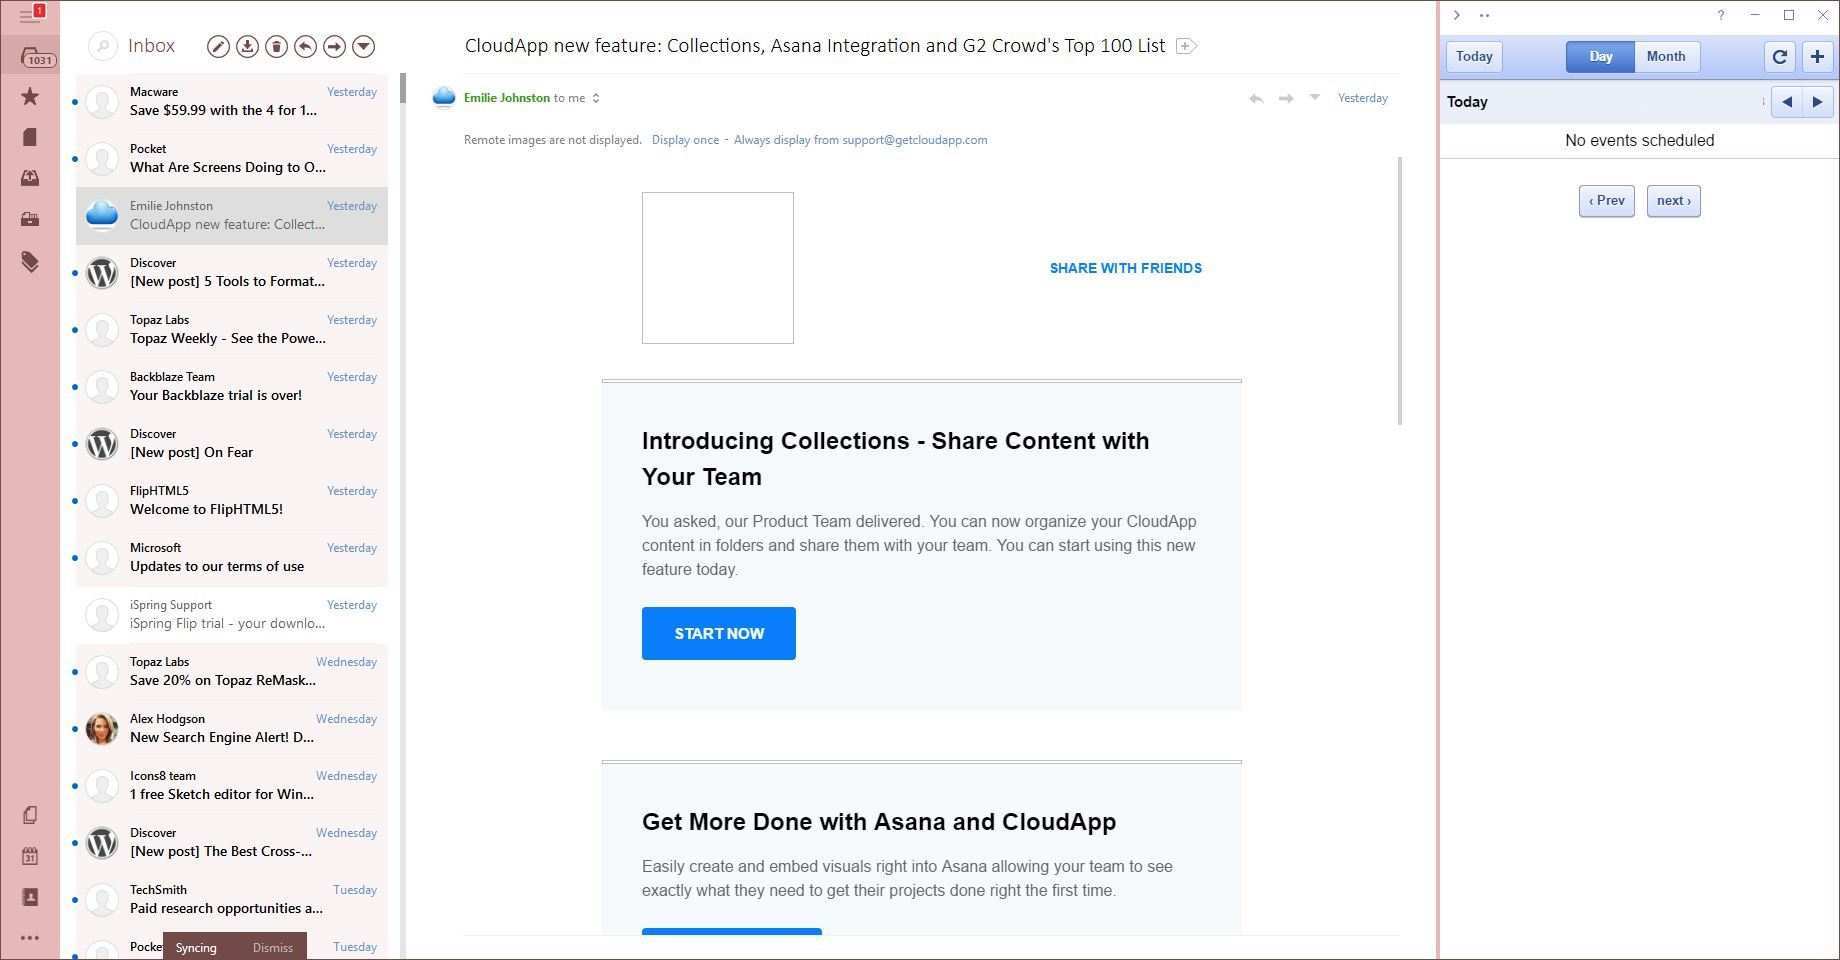Click the blank image placeholder in the email
Screen dimensions: 1840x960
[718, 268]
